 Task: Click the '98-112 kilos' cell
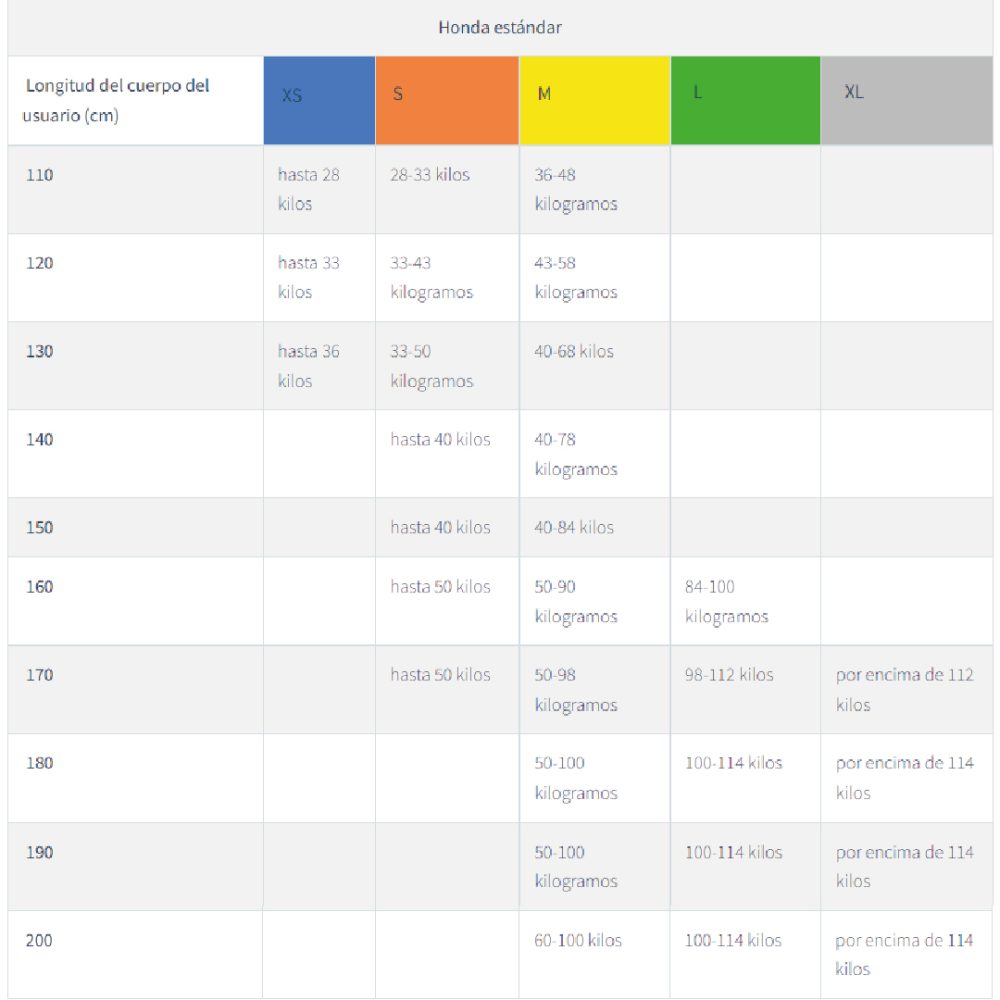point(729,675)
